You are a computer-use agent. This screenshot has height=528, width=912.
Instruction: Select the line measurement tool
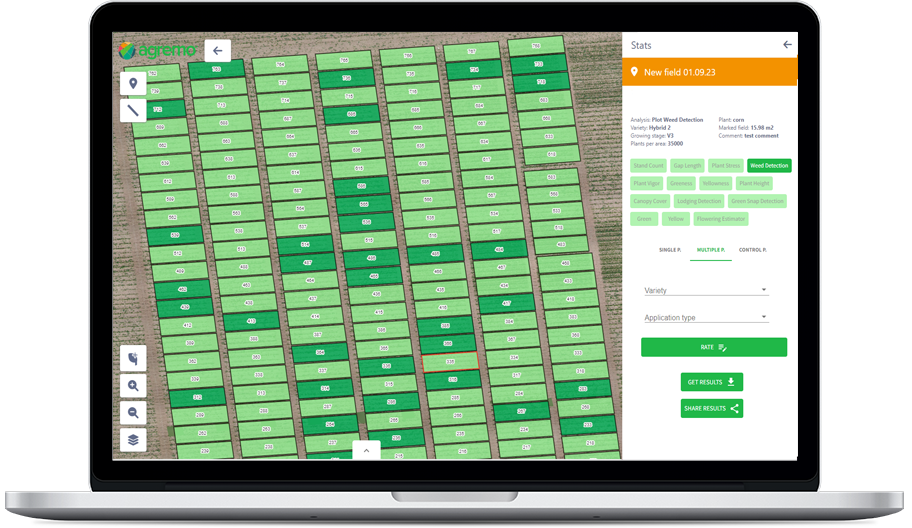pyautogui.click(x=133, y=110)
